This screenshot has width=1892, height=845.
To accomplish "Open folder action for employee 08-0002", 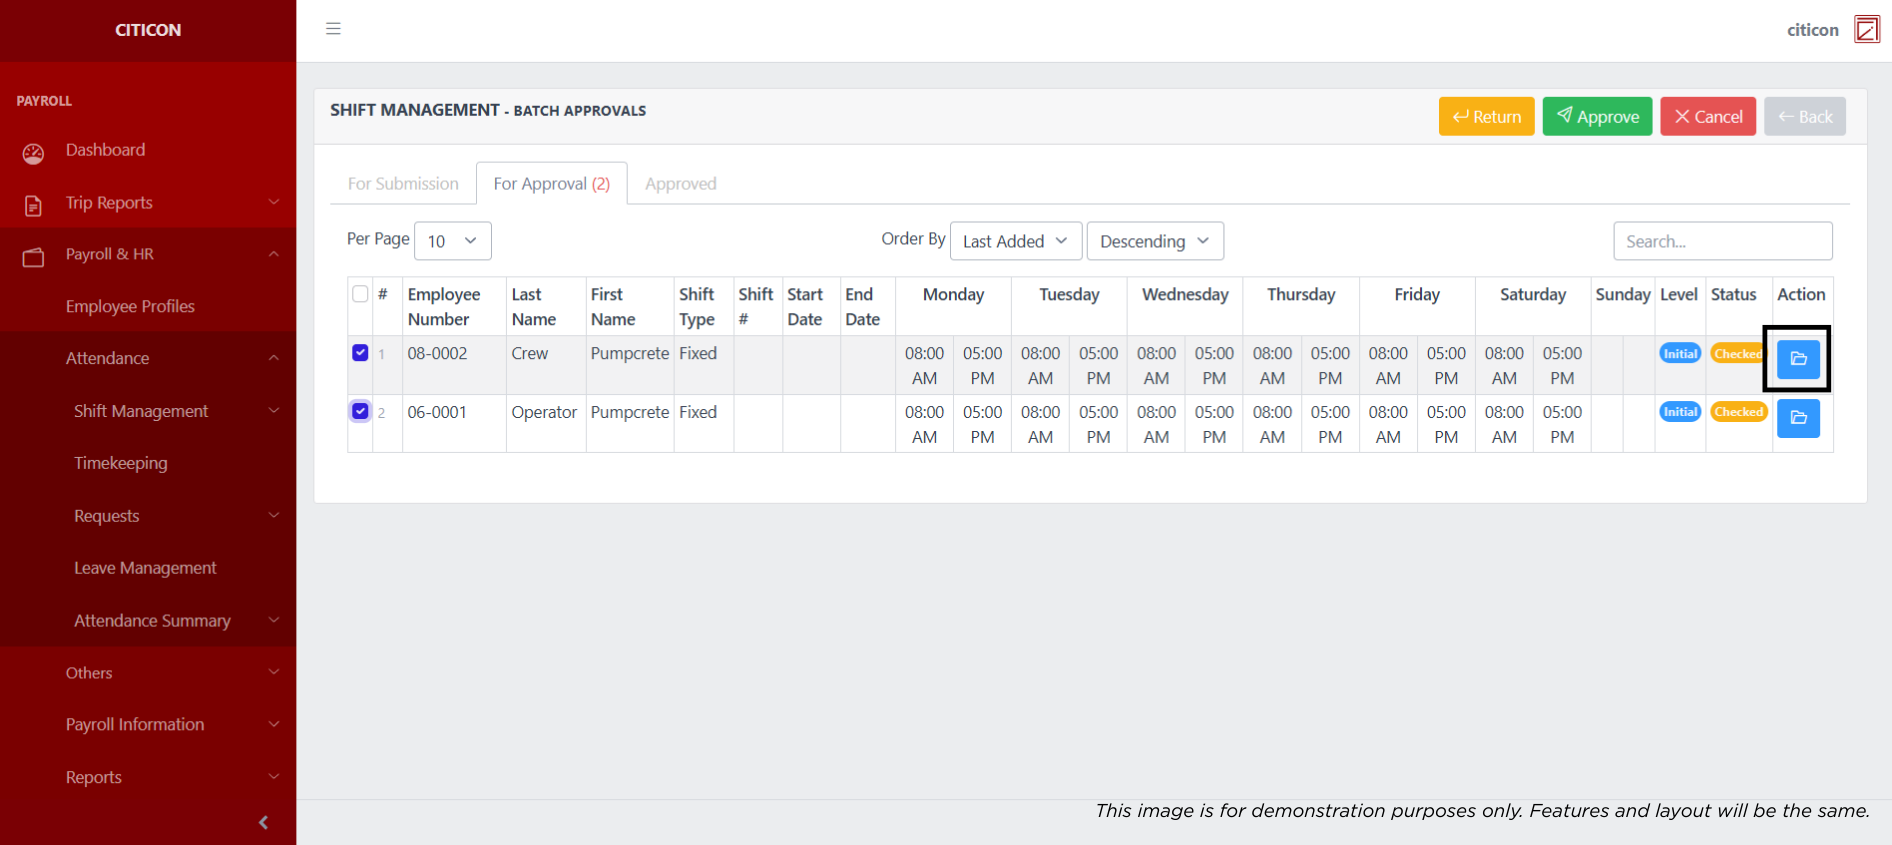I will pos(1797,359).
